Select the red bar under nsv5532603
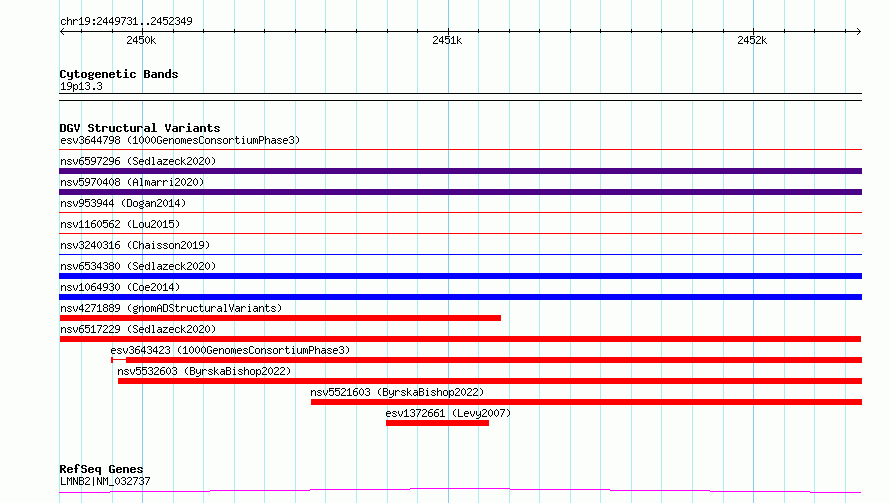Screen dimensions: 890x503 490,381
